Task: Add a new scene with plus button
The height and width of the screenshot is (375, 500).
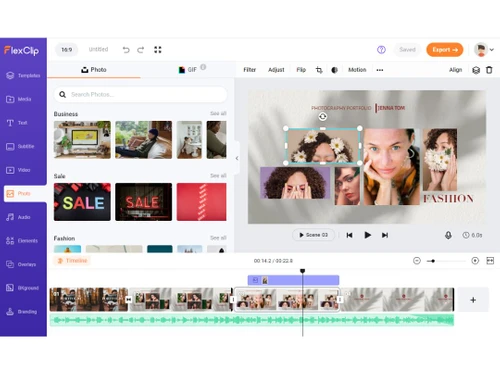Action: tap(473, 300)
